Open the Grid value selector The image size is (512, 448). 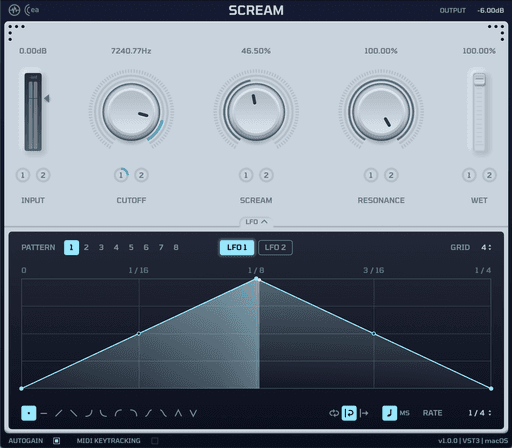(486, 247)
